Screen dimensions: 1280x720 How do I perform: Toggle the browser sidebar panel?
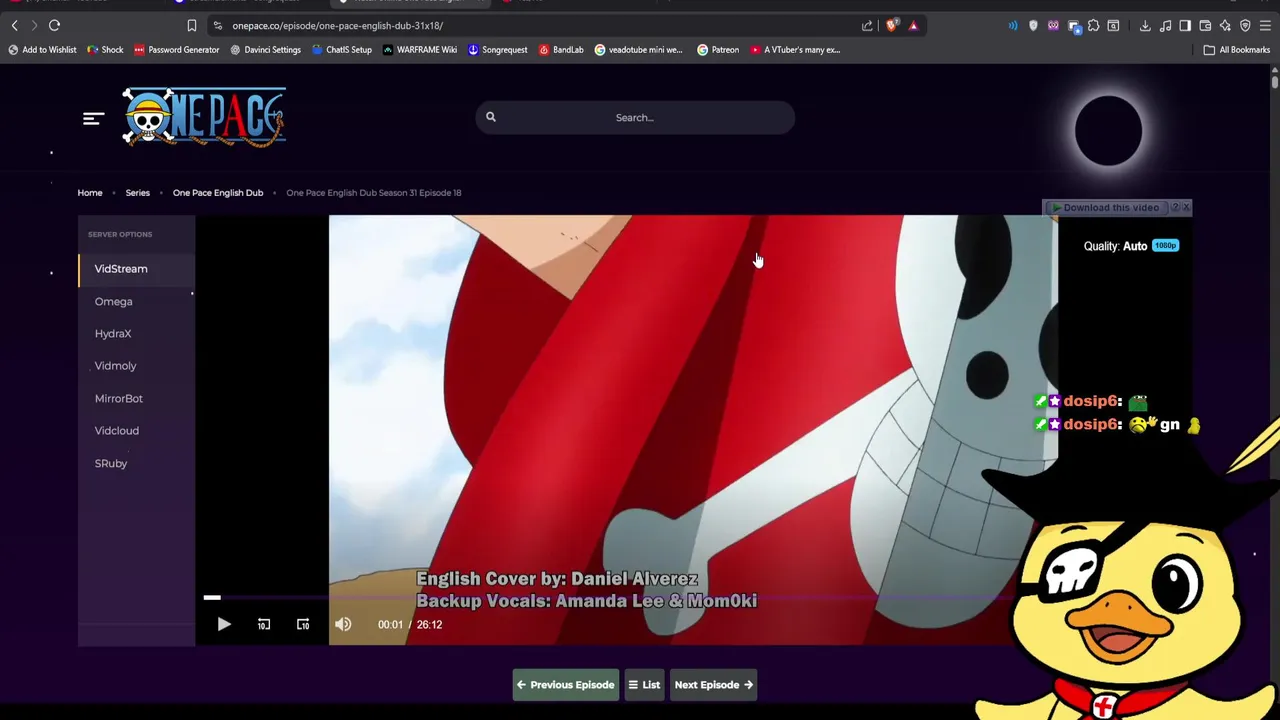(x=1185, y=25)
